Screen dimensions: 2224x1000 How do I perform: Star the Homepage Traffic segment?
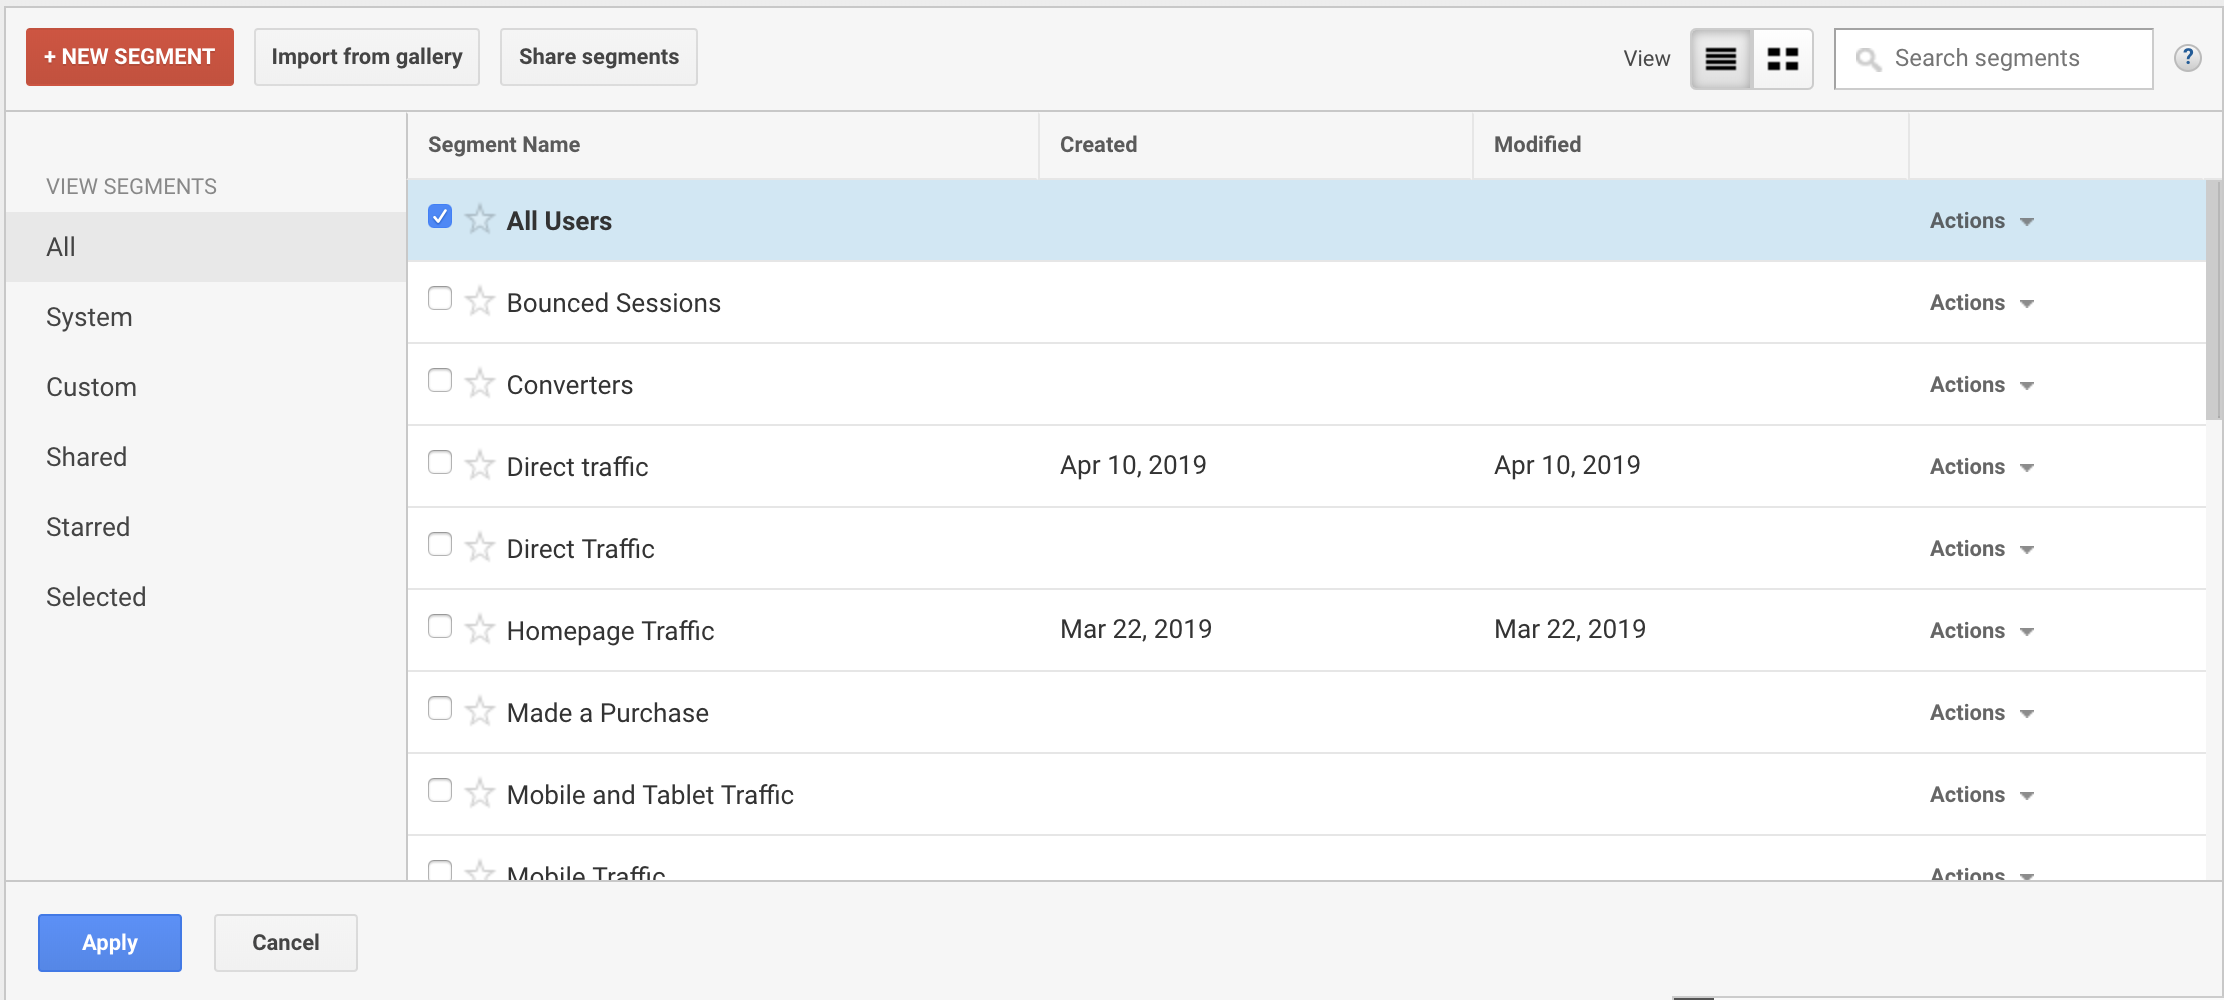479,628
